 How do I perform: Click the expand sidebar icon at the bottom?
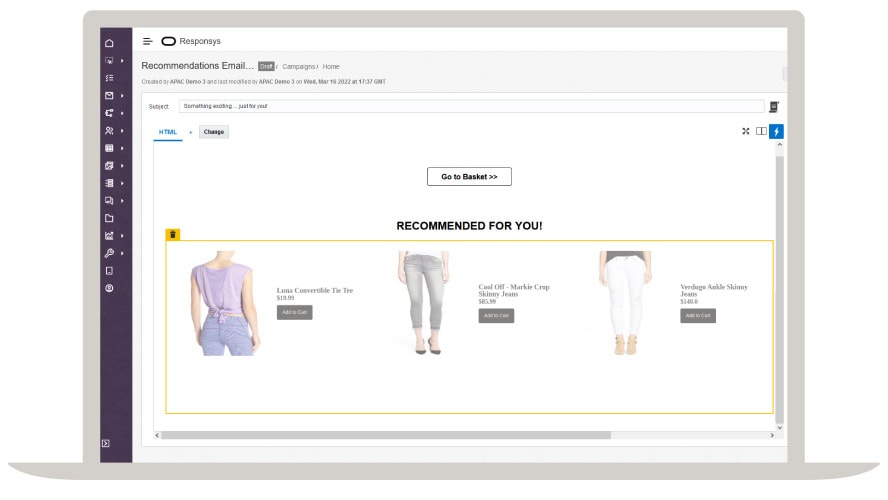click(x=106, y=443)
